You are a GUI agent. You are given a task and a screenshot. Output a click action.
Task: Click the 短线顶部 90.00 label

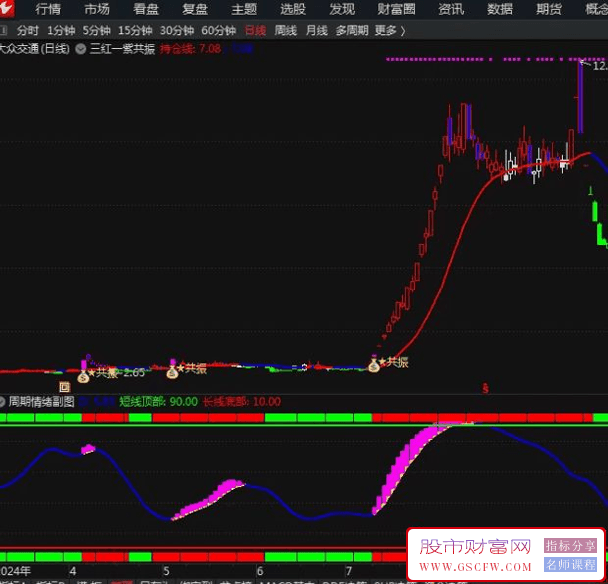[x=158, y=402]
